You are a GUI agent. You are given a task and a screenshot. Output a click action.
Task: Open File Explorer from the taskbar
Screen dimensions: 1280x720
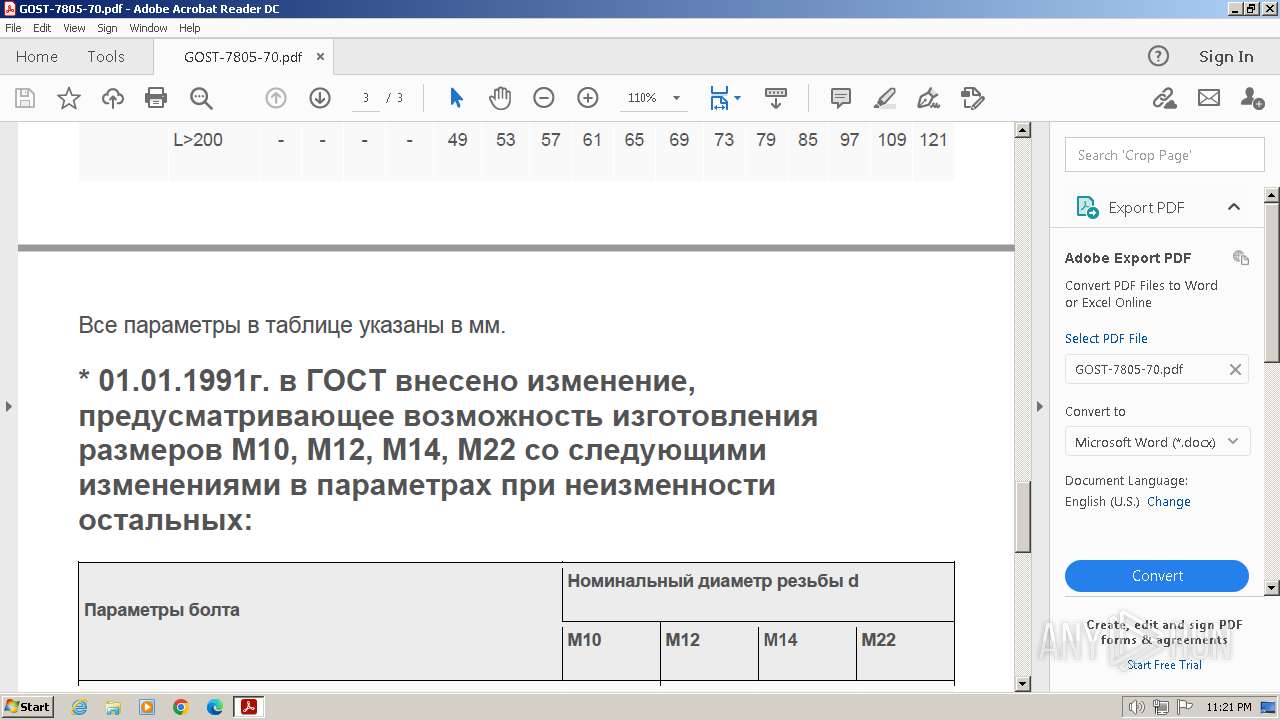point(113,707)
